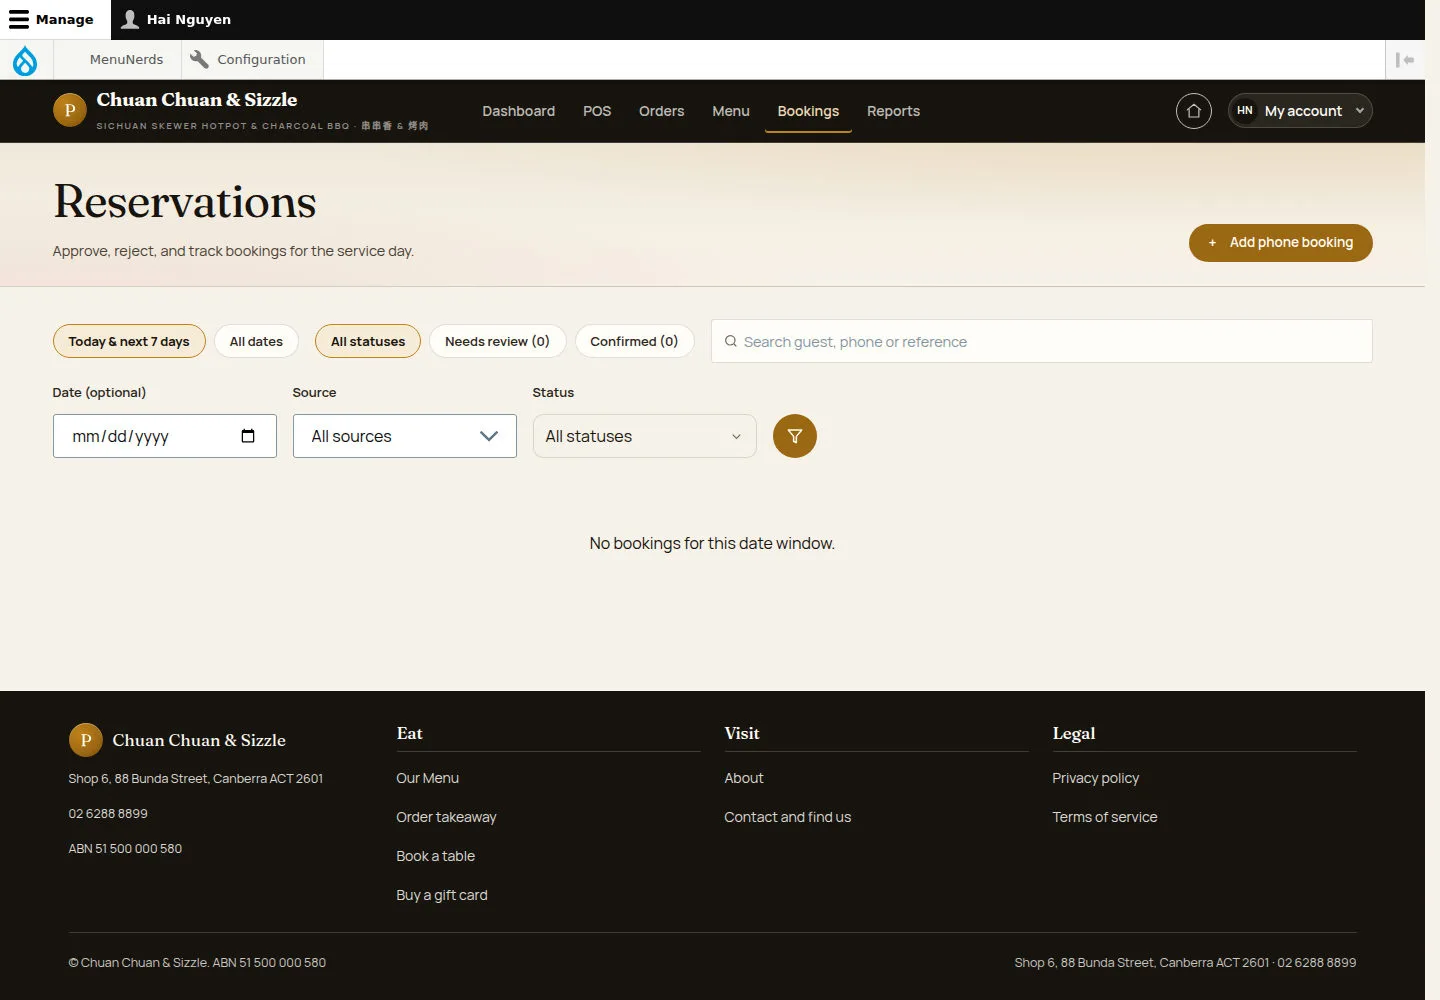
Task: Show Needs review (0) bookings
Action: click(x=497, y=341)
